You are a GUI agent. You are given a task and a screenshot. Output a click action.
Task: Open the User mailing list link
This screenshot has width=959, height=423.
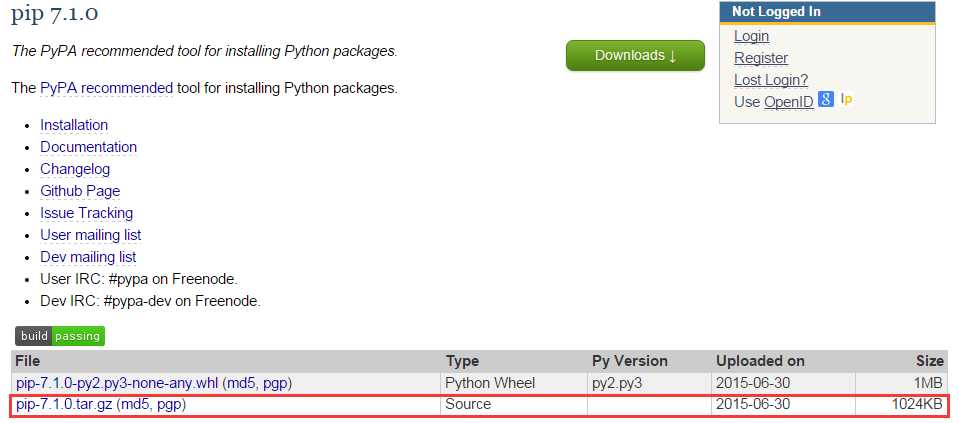click(91, 235)
